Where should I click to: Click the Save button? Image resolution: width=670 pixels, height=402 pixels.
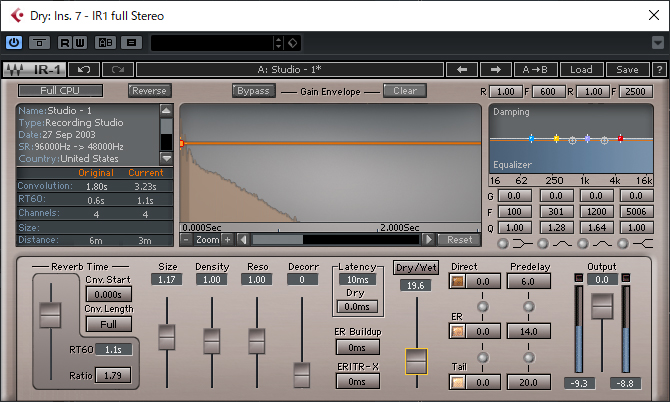tap(627, 70)
